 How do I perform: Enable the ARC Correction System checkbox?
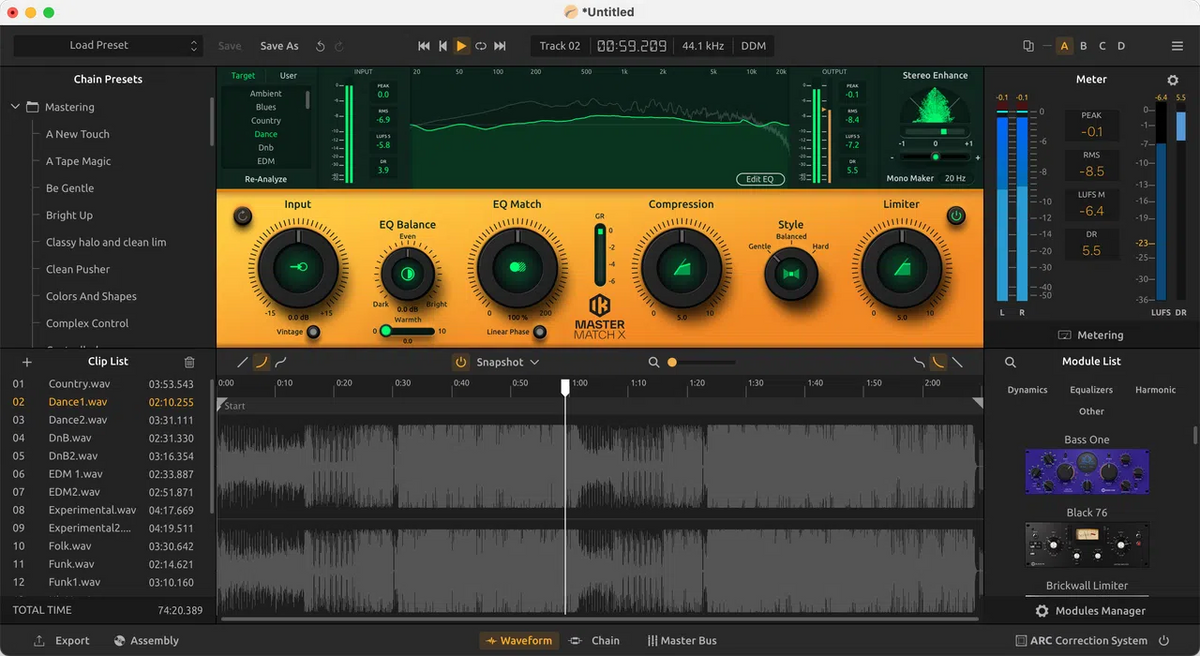[x=1021, y=641]
